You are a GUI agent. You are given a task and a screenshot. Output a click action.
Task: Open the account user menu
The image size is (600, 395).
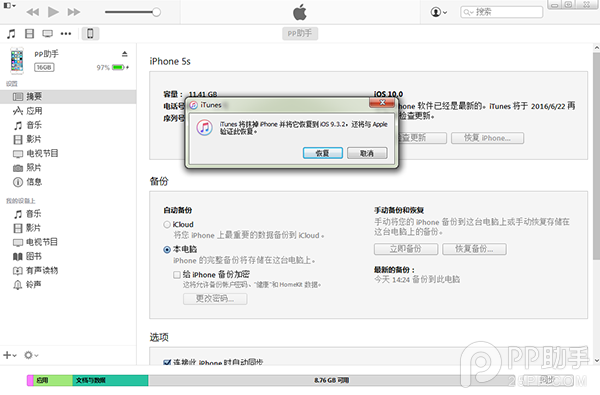coord(439,12)
